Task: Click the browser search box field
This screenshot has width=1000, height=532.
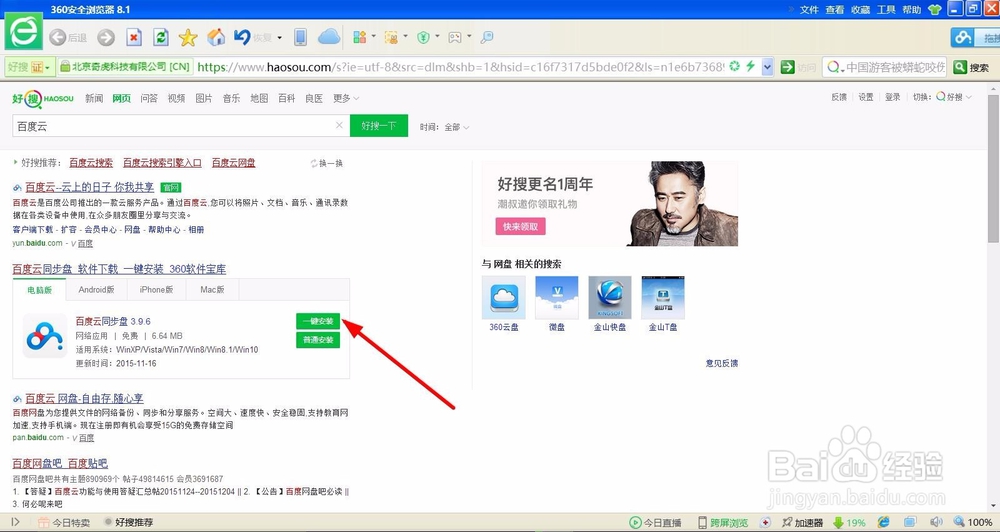Action: [x=885, y=67]
